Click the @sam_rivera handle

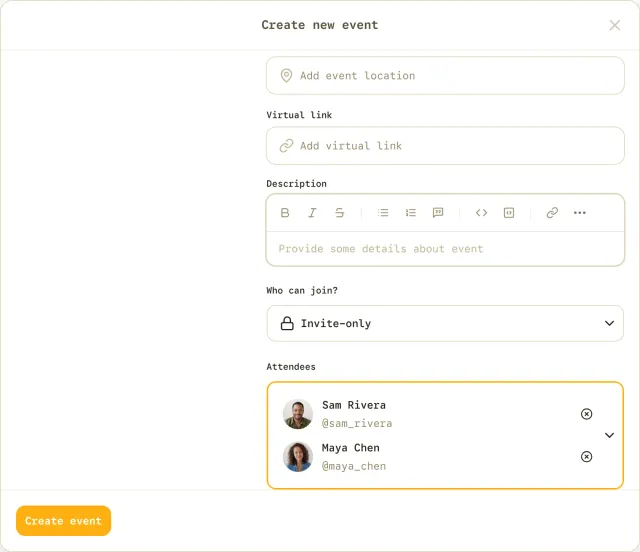click(x=357, y=423)
